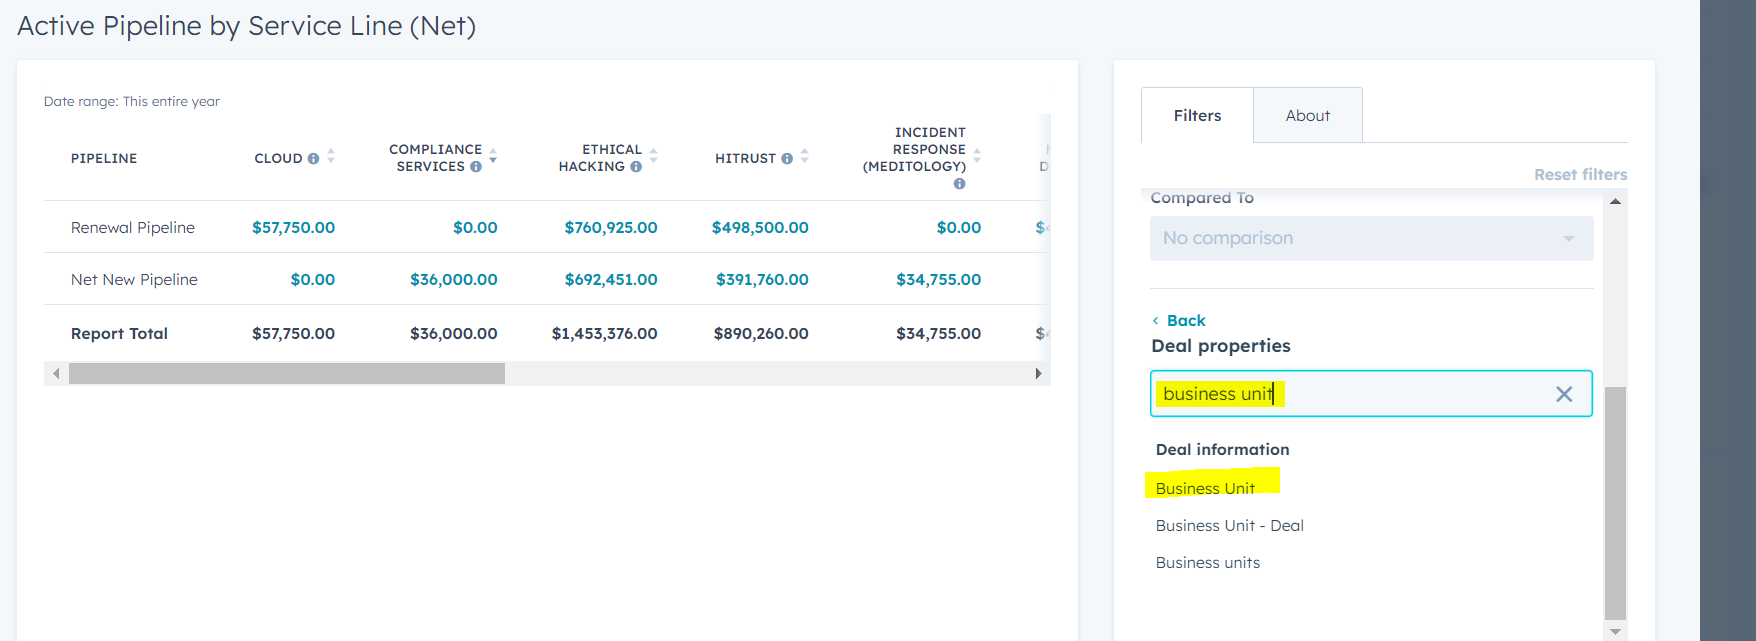
Task: Click the Cloud column info icon
Action: click(x=313, y=159)
